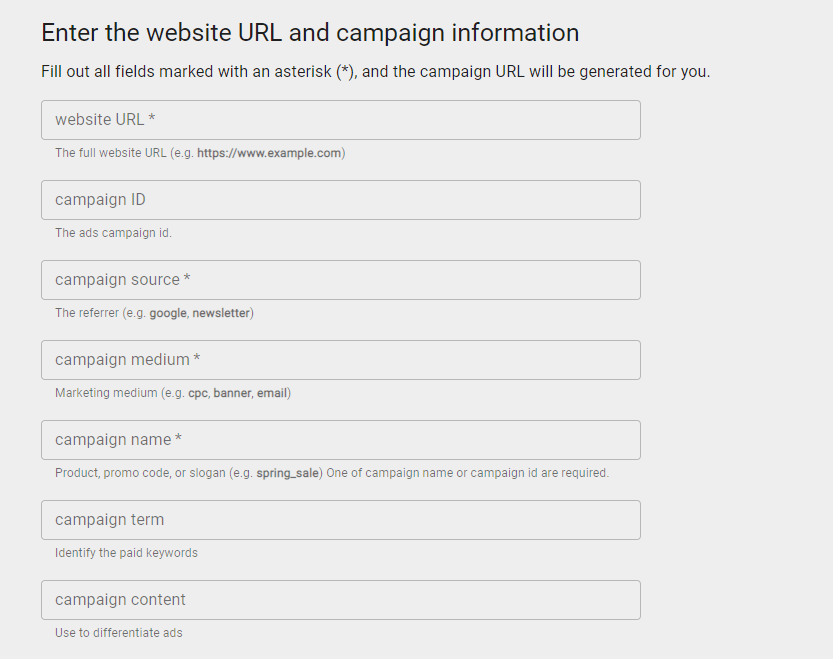
Task: Click the page heading about campaign information
Action: pos(310,32)
